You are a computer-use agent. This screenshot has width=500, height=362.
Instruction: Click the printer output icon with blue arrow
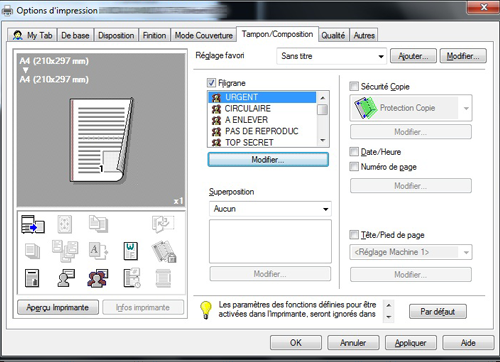click(33, 224)
